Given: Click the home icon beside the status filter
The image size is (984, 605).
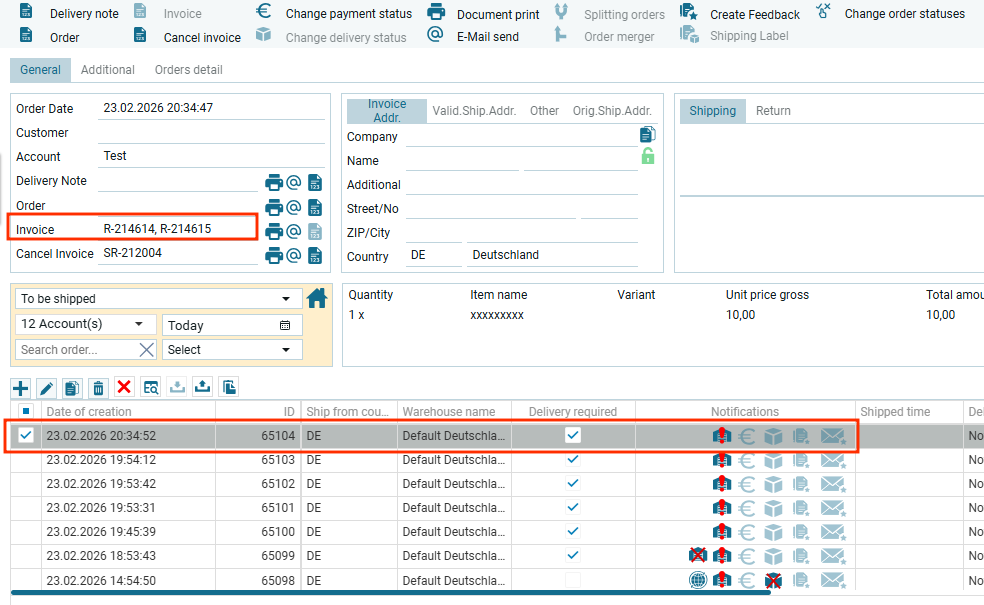Looking at the screenshot, I should click(x=317, y=298).
